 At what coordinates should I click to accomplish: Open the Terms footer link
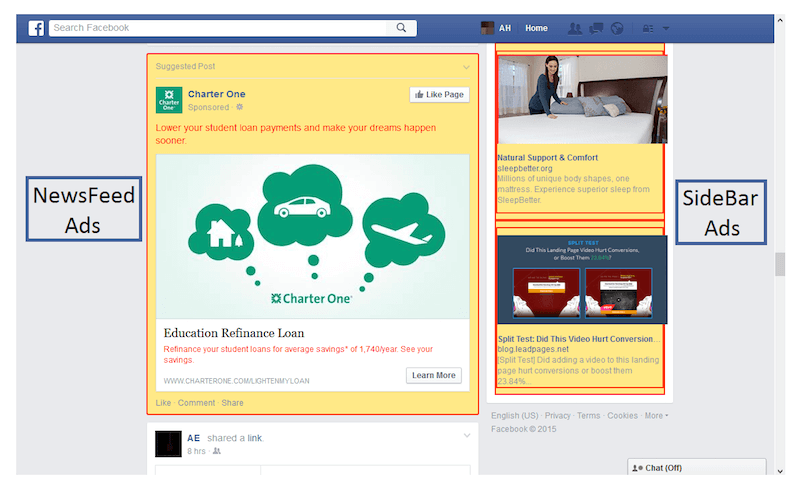point(589,416)
